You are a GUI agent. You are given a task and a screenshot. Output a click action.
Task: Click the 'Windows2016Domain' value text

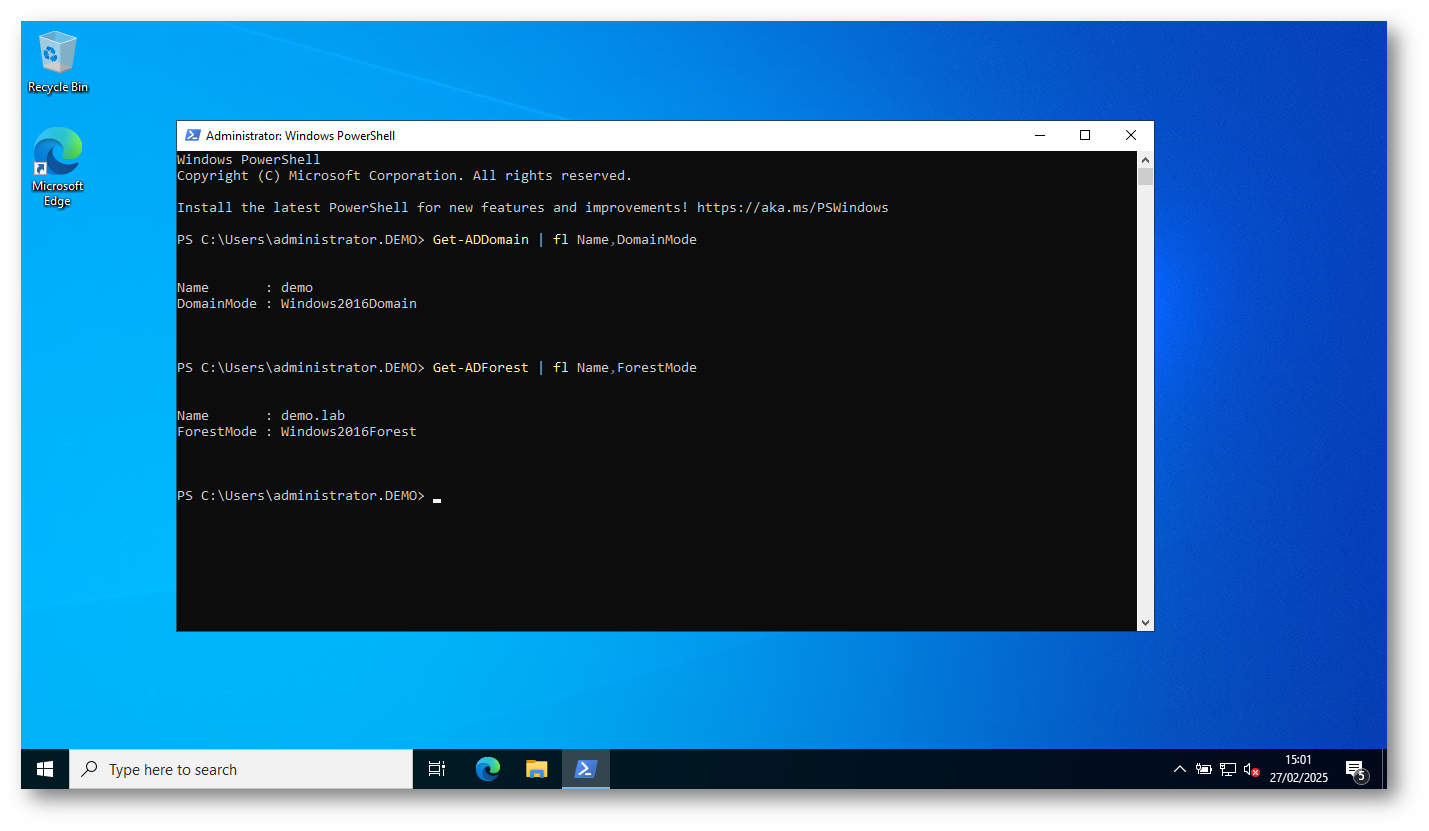[x=348, y=304]
